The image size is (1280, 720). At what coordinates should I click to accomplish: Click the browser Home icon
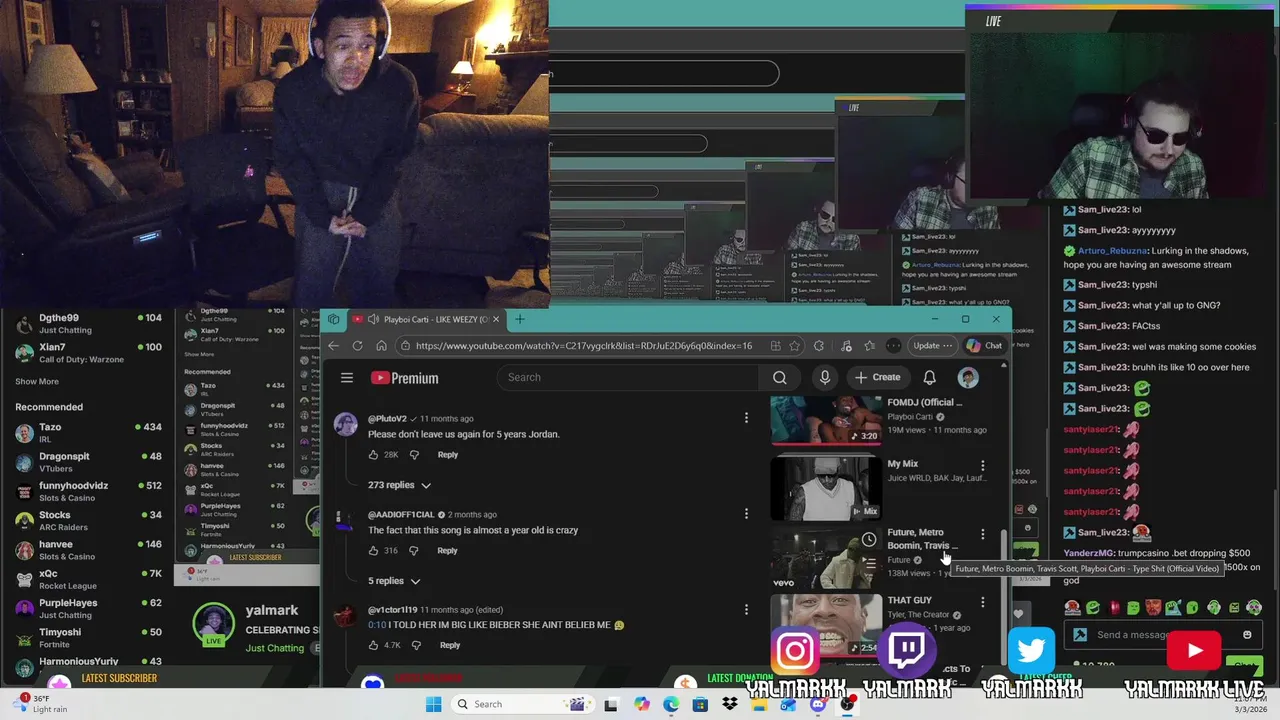pyautogui.click(x=381, y=346)
